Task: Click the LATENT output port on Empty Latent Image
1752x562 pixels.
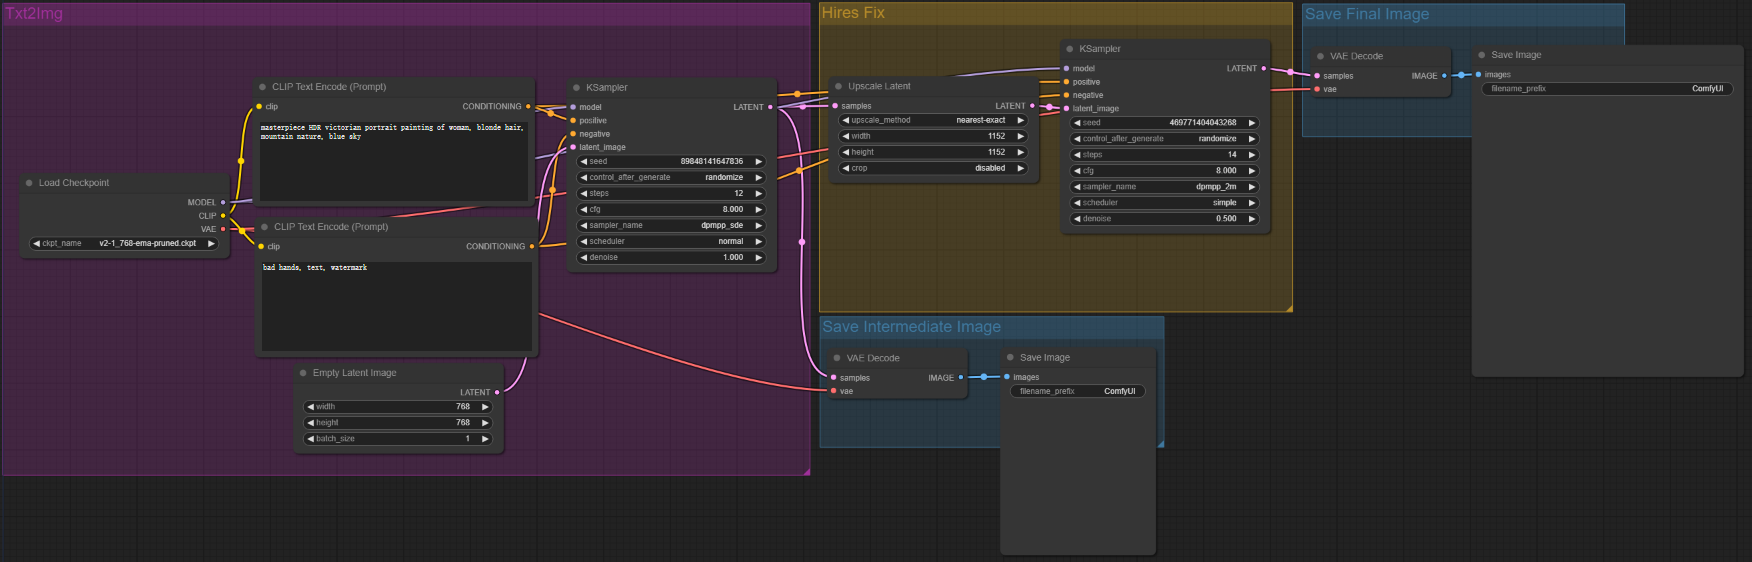Action: (497, 392)
